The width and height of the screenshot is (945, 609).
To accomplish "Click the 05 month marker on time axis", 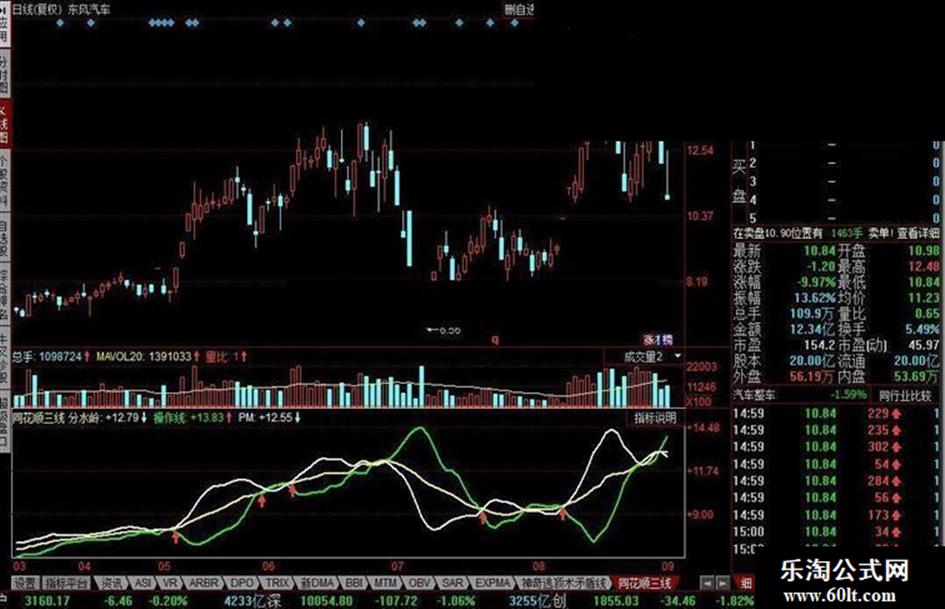I will (165, 566).
